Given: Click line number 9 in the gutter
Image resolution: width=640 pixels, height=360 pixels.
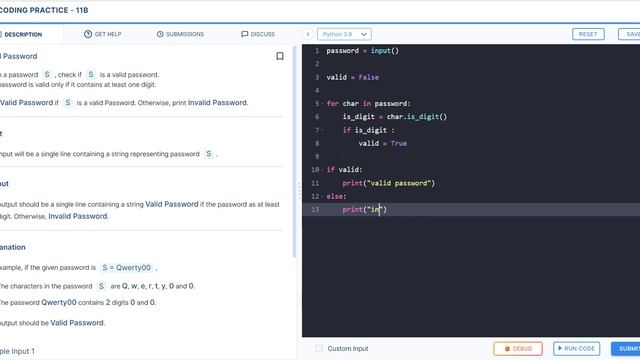Looking at the screenshot, I should pyautogui.click(x=317, y=157).
